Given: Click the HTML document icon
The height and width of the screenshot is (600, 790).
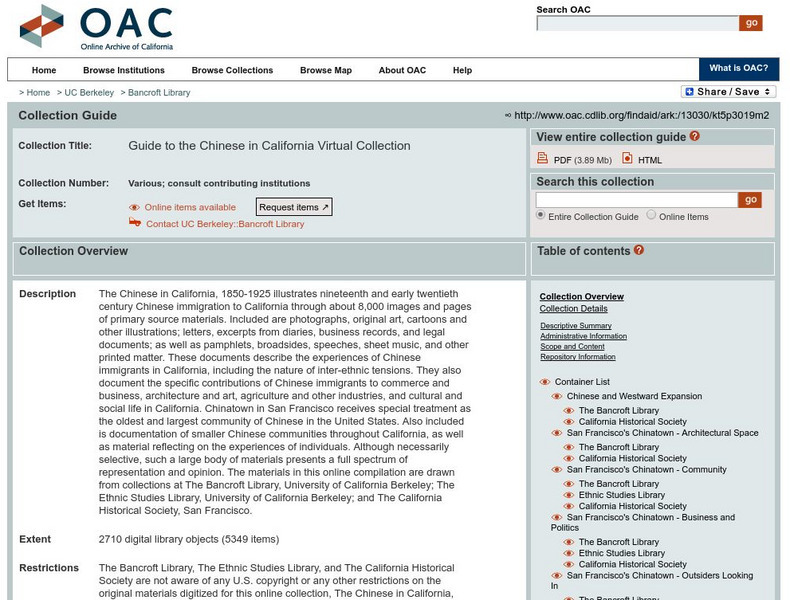Looking at the screenshot, I should coord(627,158).
